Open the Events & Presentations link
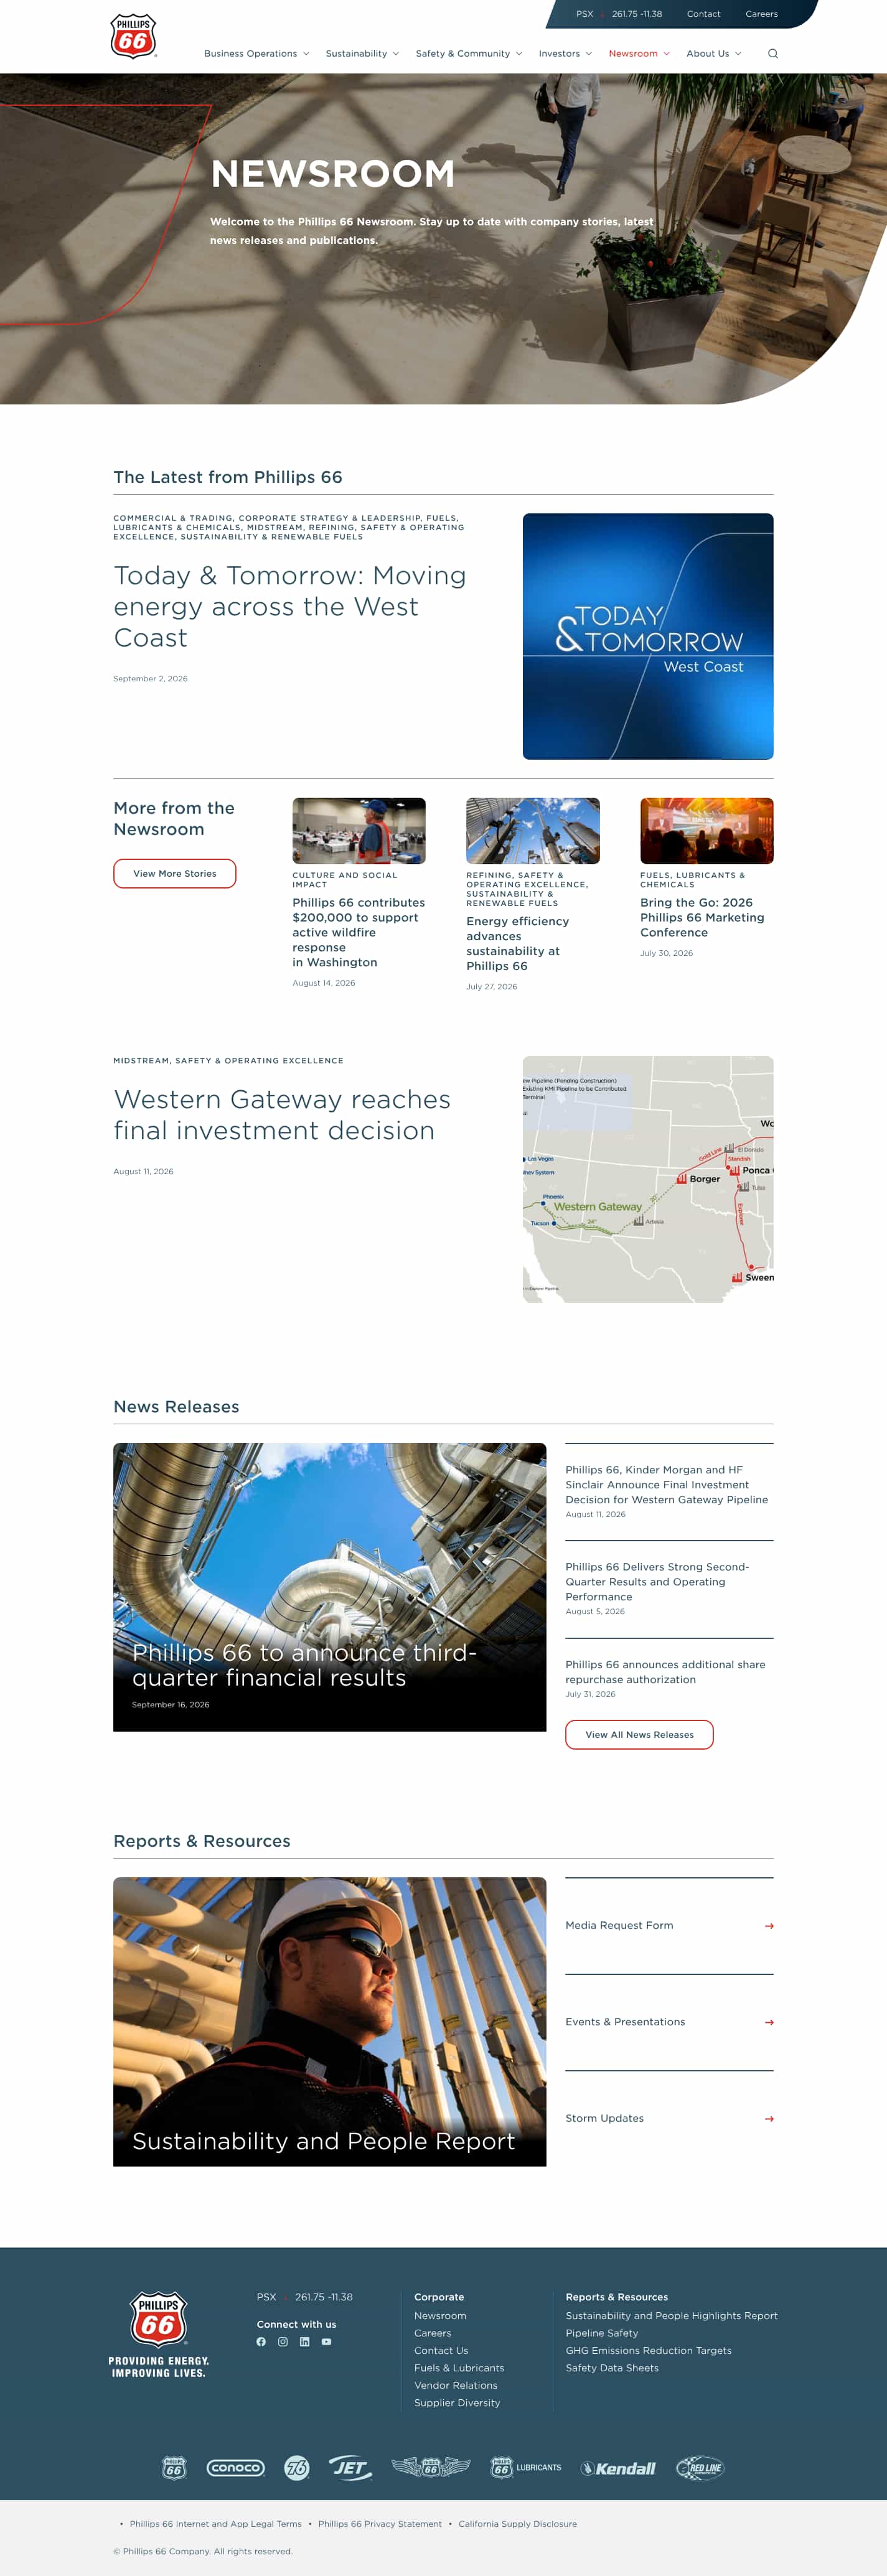 tap(626, 2022)
